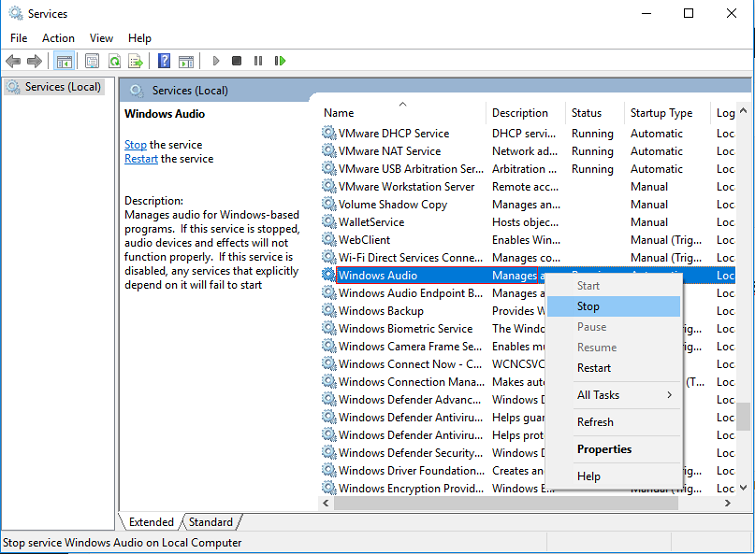The height and width of the screenshot is (554, 755).
Task: Toggle Show/Hide Console Tree toolbar button
Action: [64, 61]
